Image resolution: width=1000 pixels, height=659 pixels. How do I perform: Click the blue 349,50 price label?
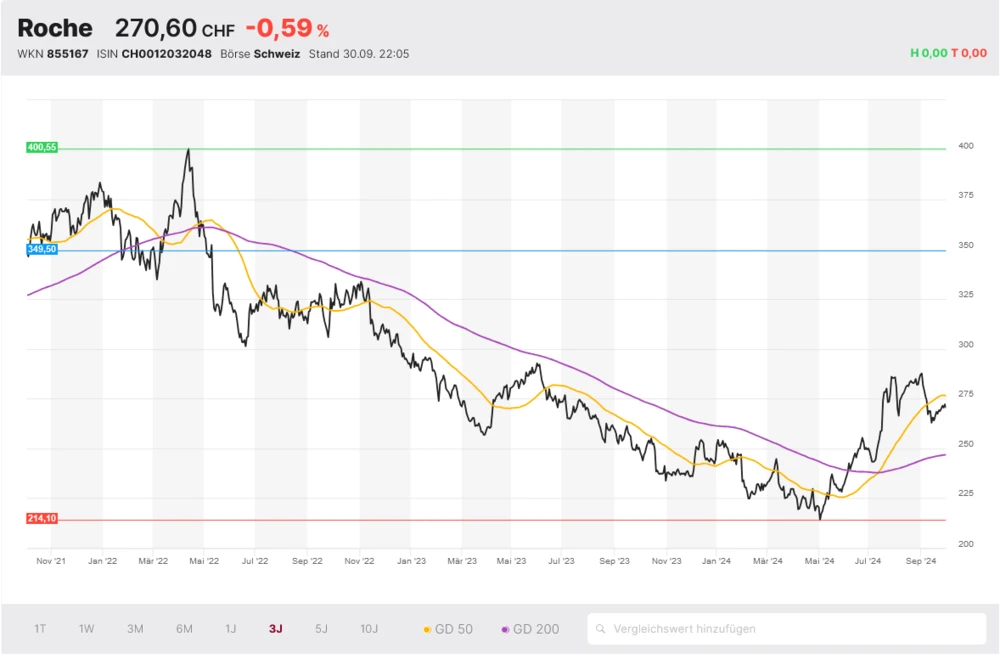coord(42,249)
